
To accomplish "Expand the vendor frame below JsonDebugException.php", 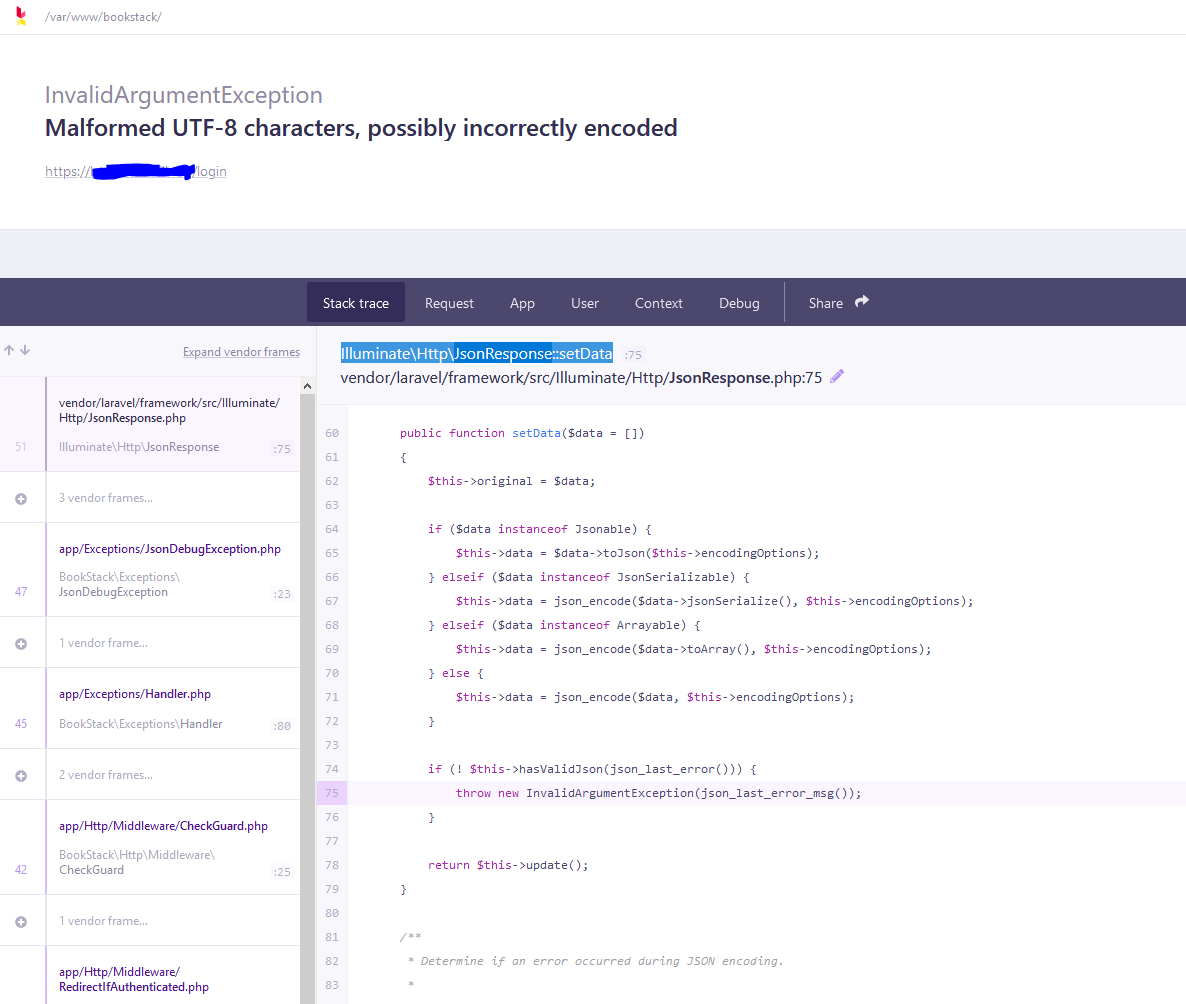I will point(22,642).
